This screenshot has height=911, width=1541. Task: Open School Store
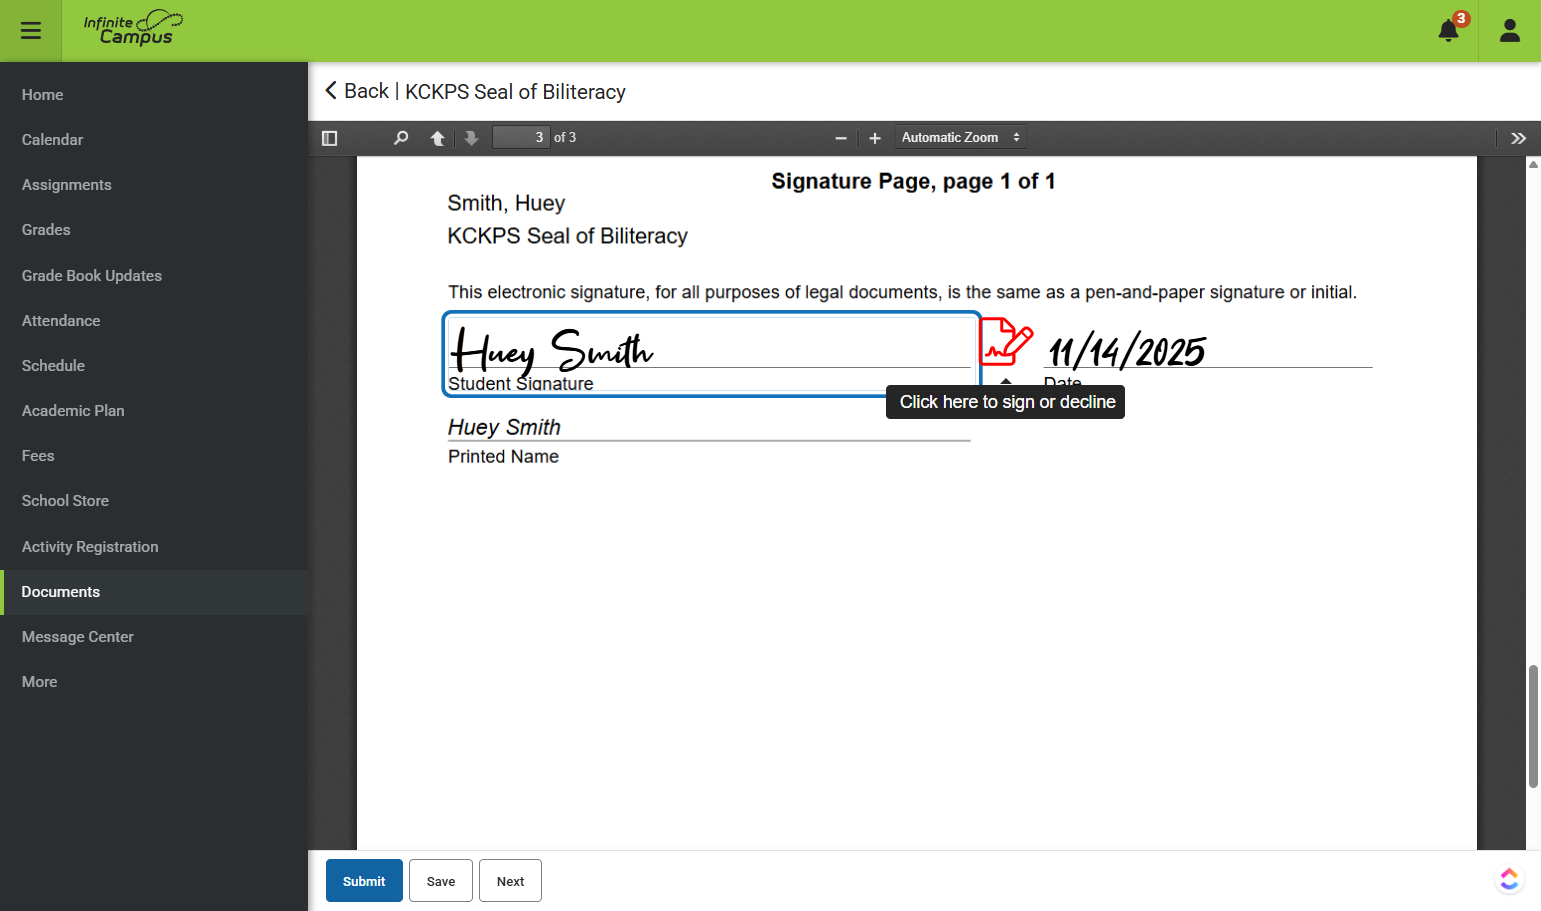point(154,501)
